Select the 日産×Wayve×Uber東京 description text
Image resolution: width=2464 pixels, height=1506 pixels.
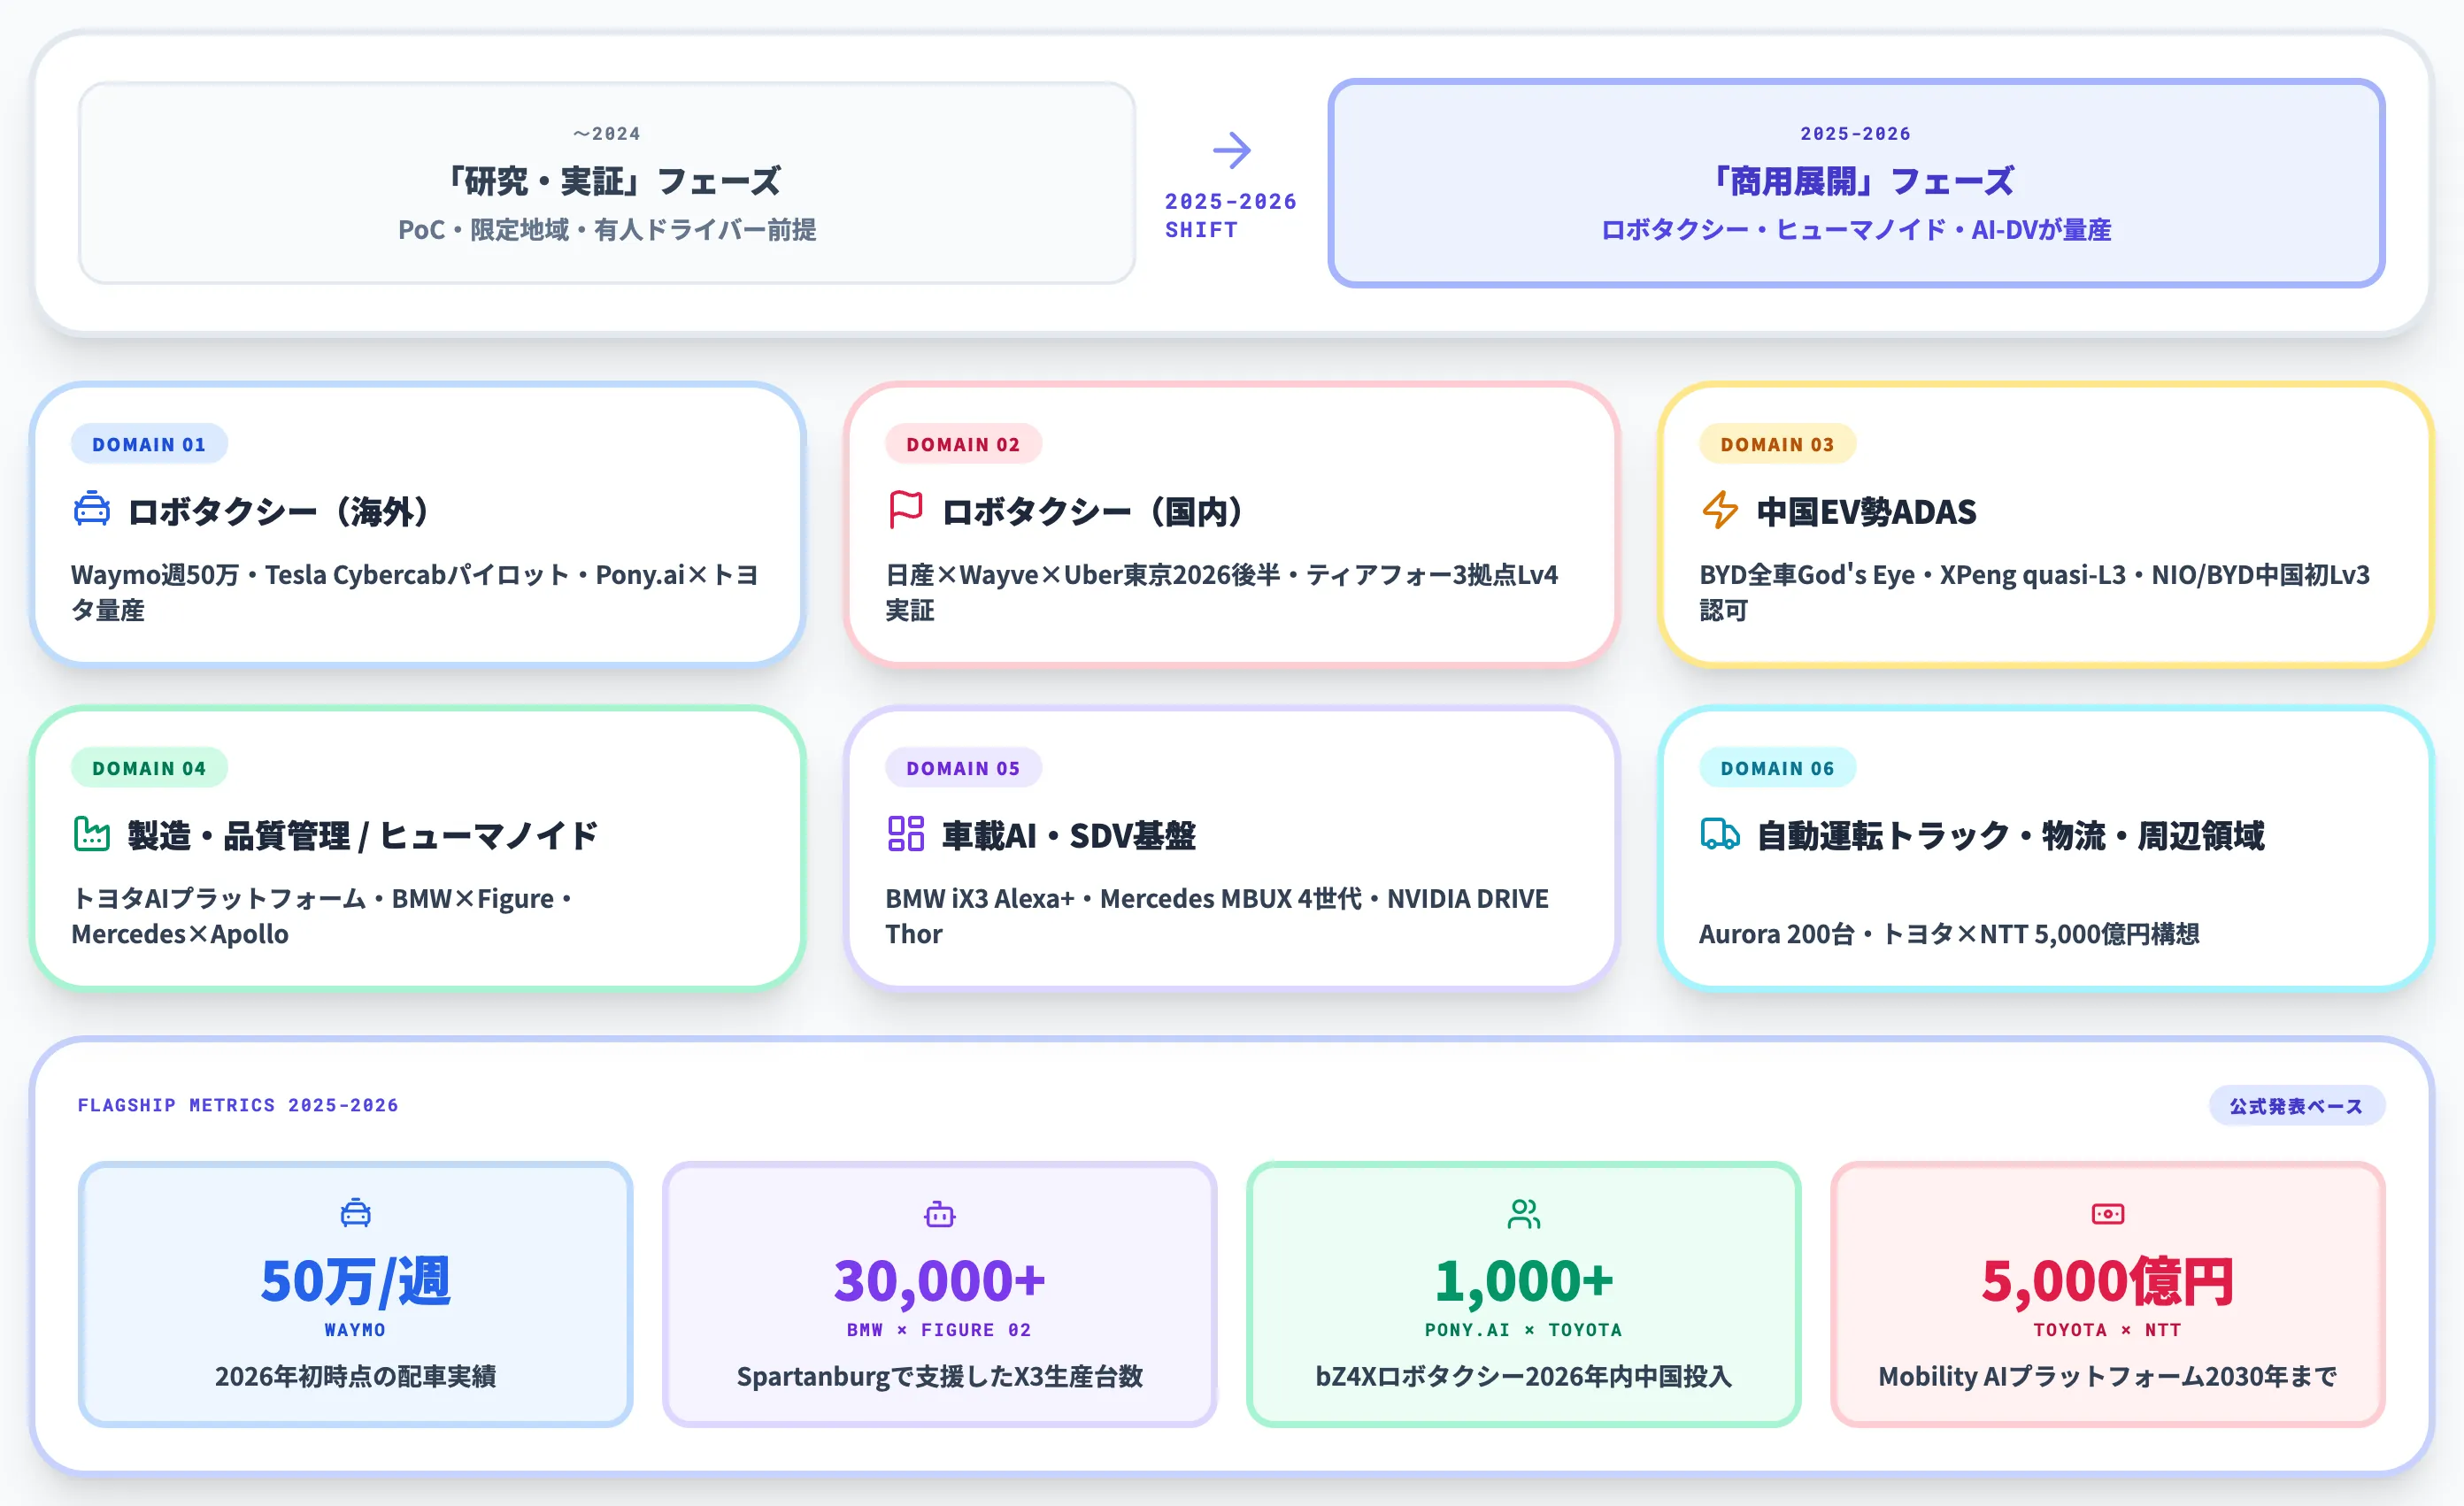click(x=1222, y=592)
